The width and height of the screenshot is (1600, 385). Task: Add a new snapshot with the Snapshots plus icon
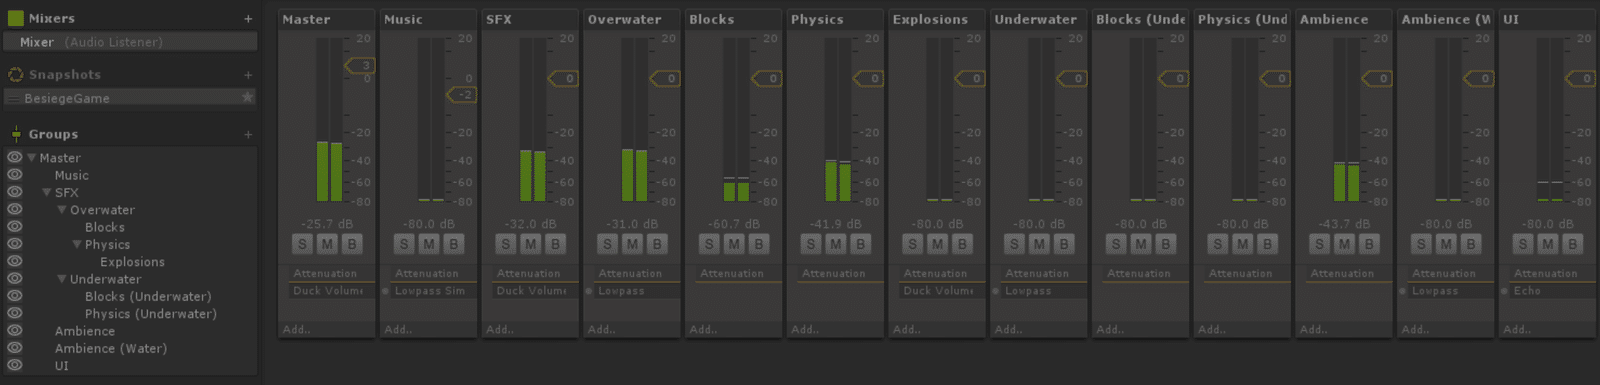click(x=248, y=75)
